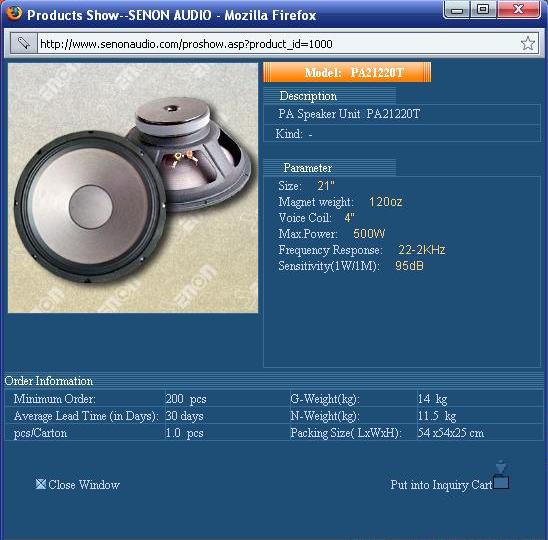Click the orange Model PA21220T banner
The width and height of the screenshot is (548, 540).
click(347, 72)
